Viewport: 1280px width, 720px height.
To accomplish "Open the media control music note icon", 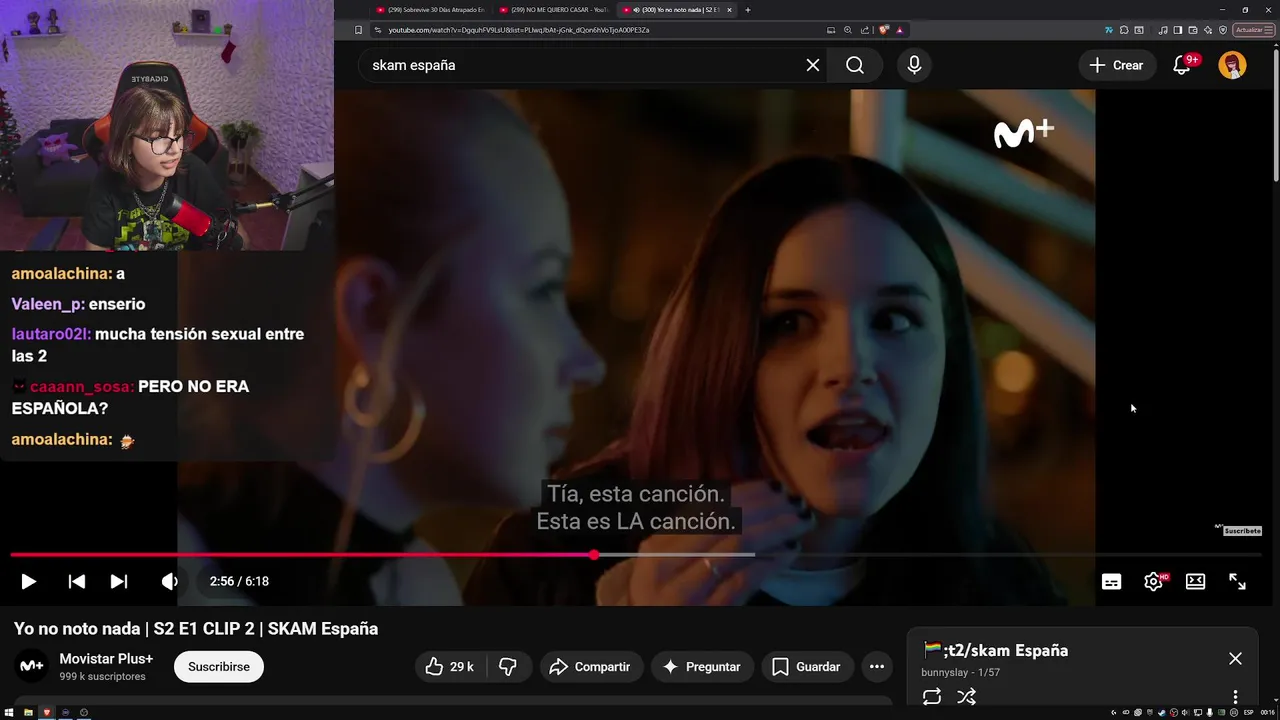I will coord(1162,30).
